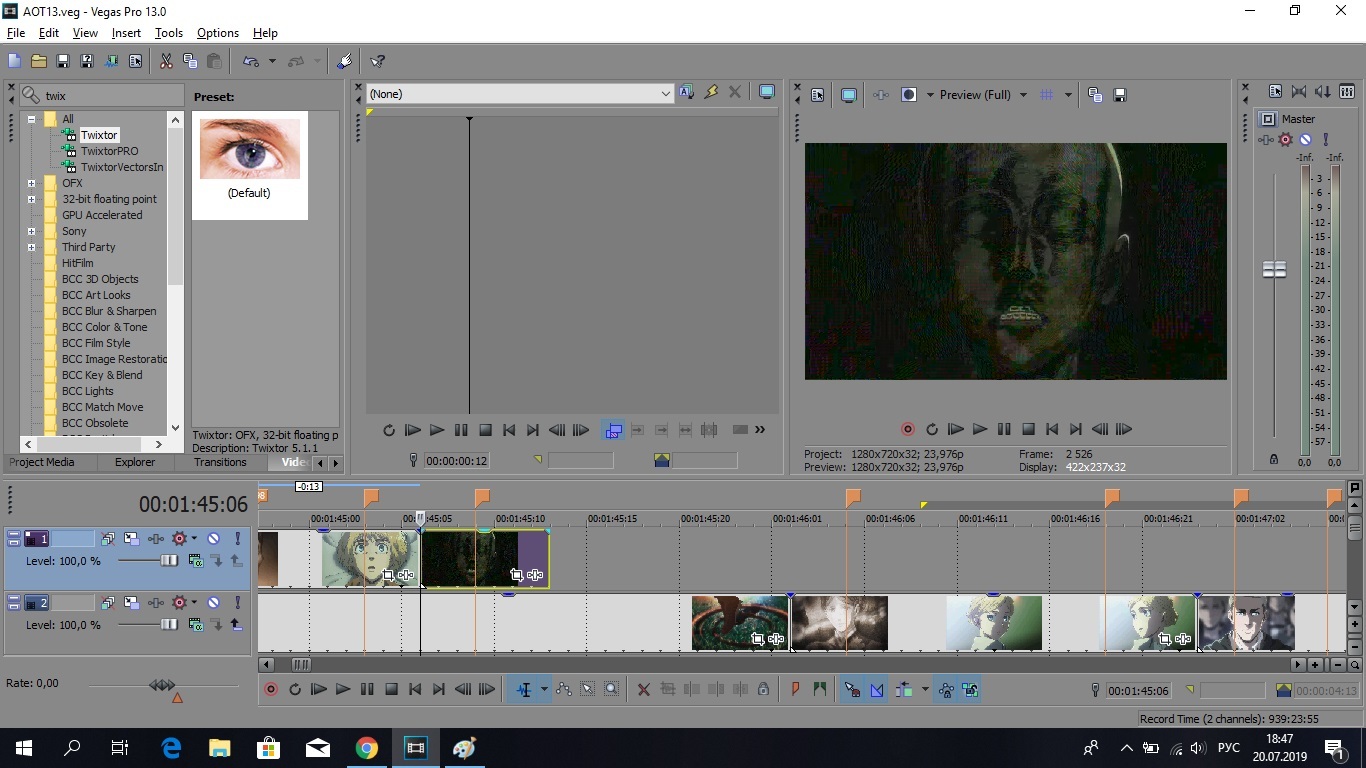Screen dimensions: 1366x768
Task: Select the Zoom Edit tool magnifier
Action: click(611, 690)
